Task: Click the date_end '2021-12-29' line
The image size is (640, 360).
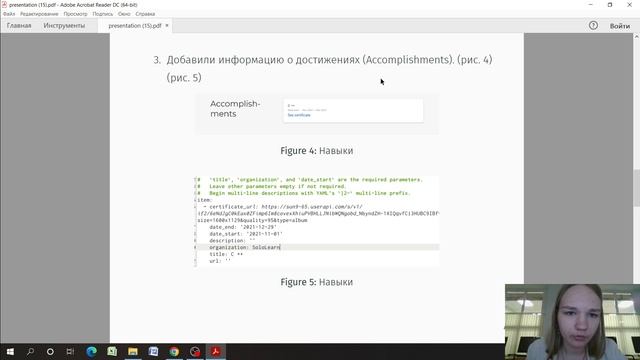Action: tap(243, 227)
